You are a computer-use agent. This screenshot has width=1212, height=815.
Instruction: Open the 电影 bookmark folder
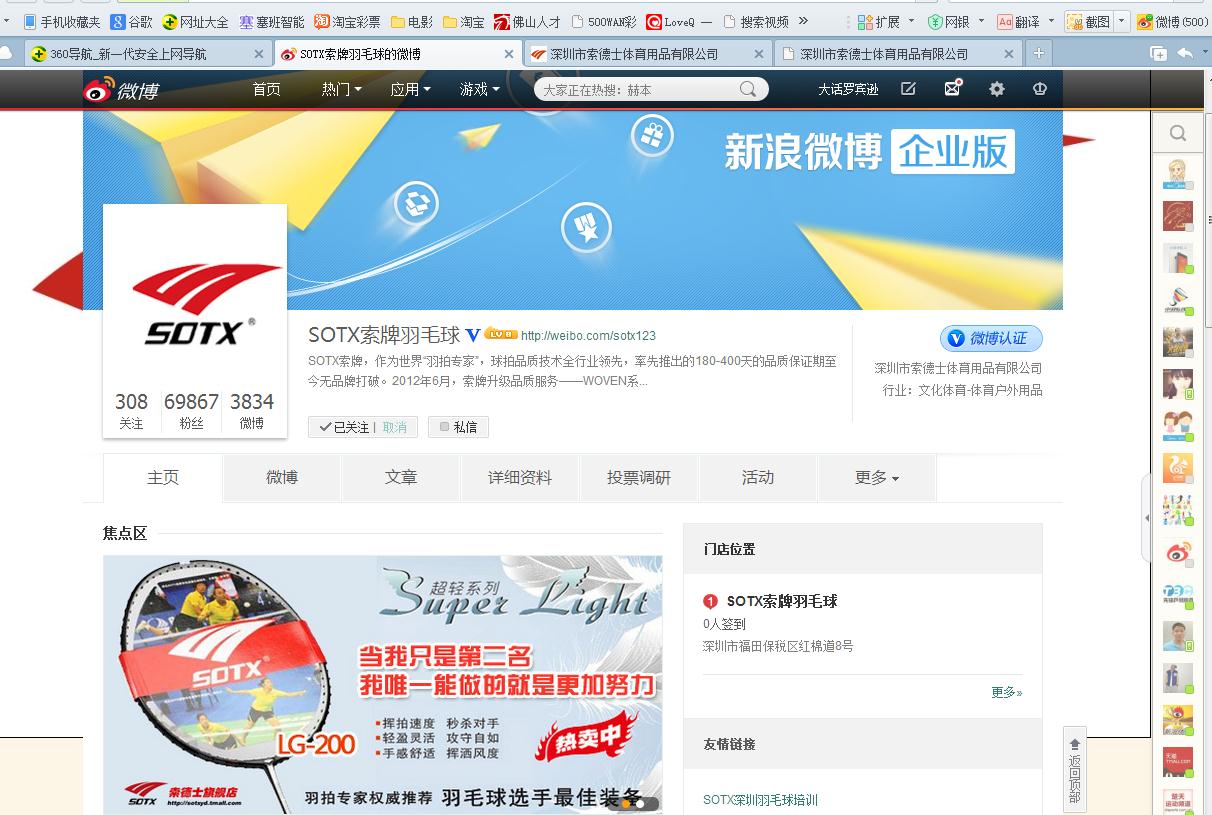[x=411, y=21]
